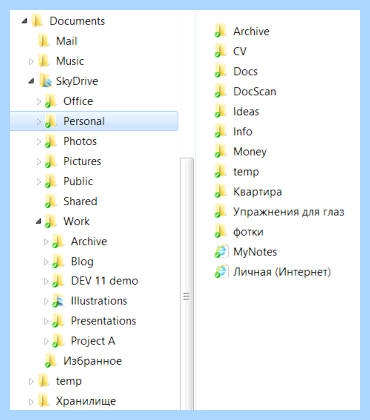Click the DocScan folder icon

pos(221,91)
